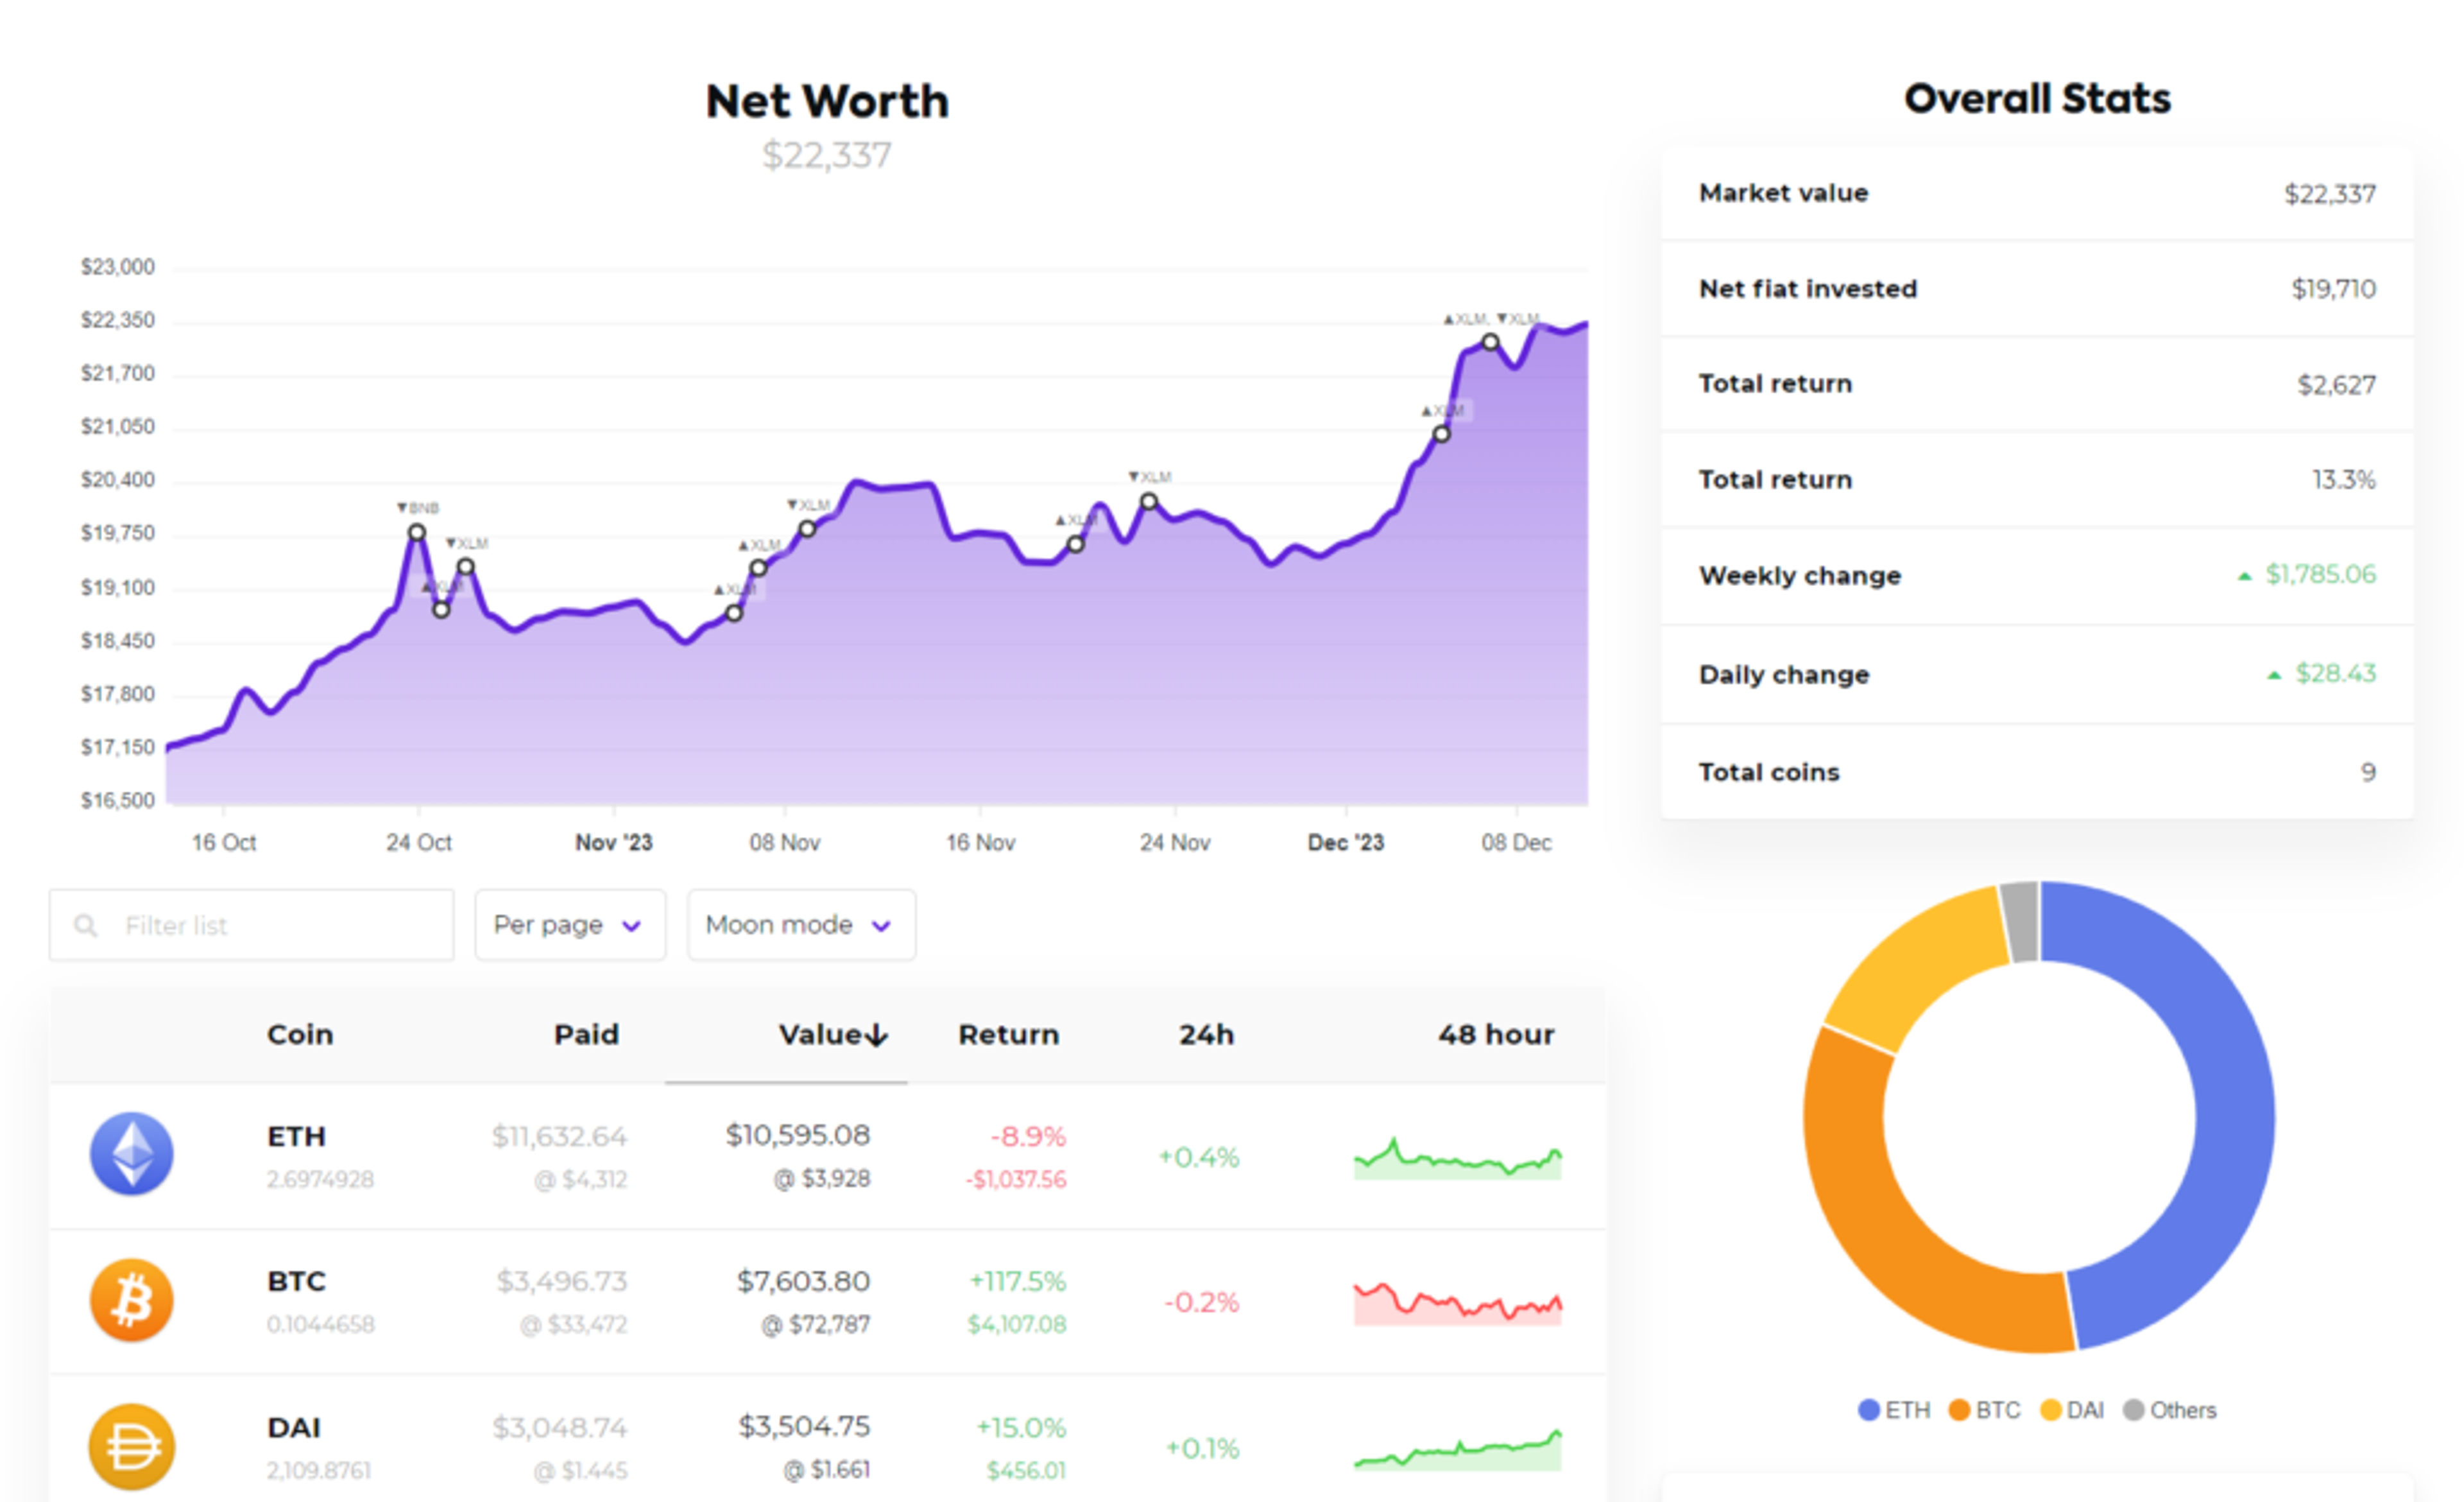Click the Bitcoin coin logo
Image resolution: width=2464 pixels, height=1502 pixels.
pyautogui.click(x=132, y=1299)
